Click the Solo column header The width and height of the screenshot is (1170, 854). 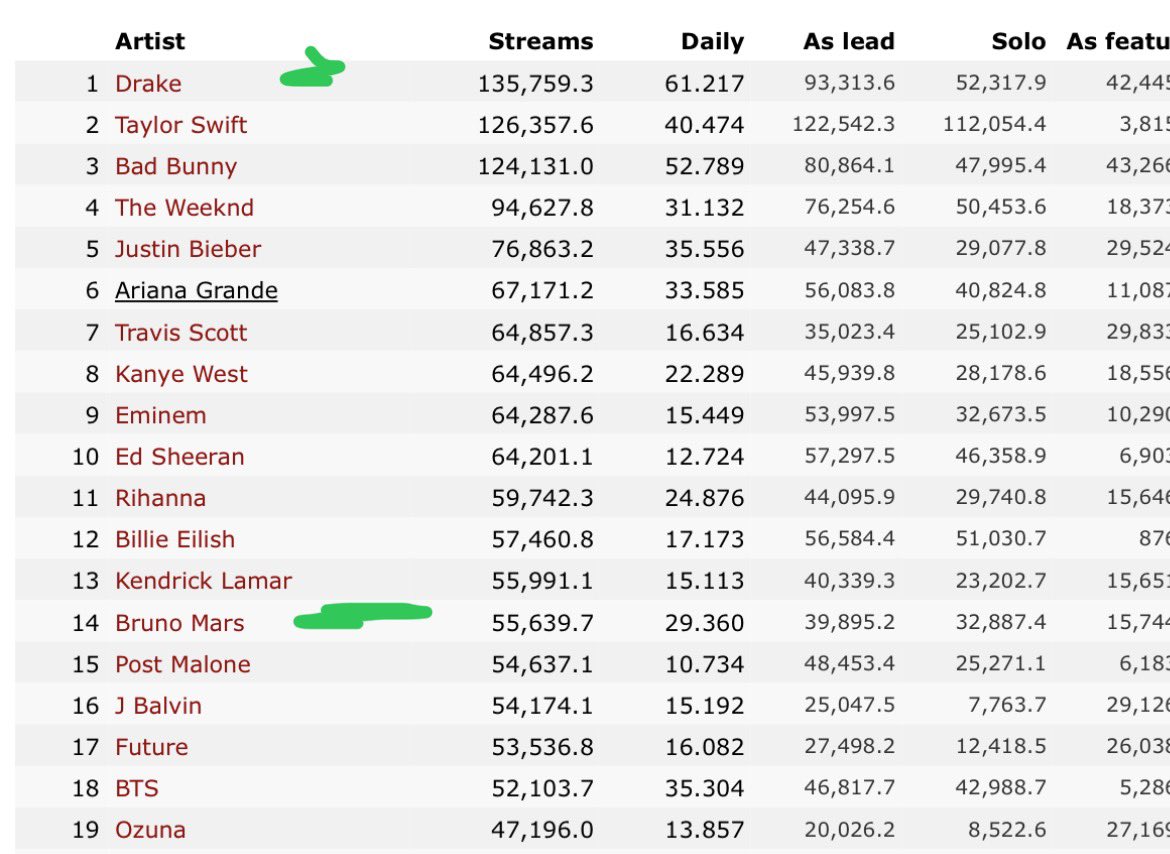click(x=1019, y=42)
